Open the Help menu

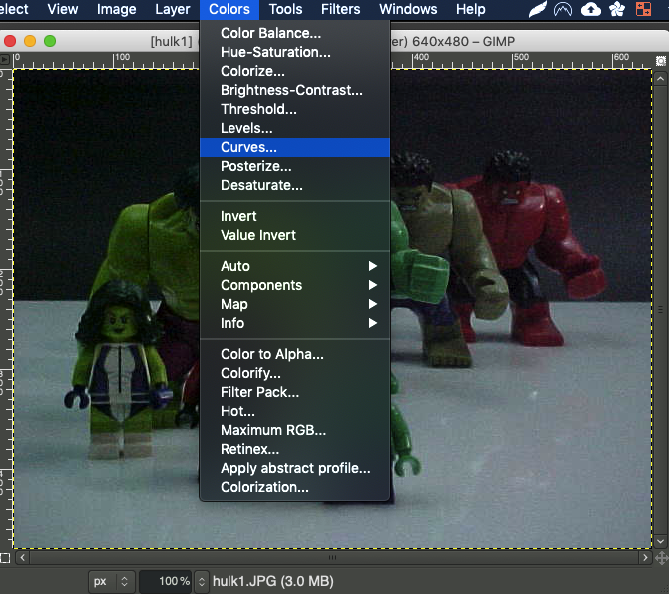(x=471, y=9)
